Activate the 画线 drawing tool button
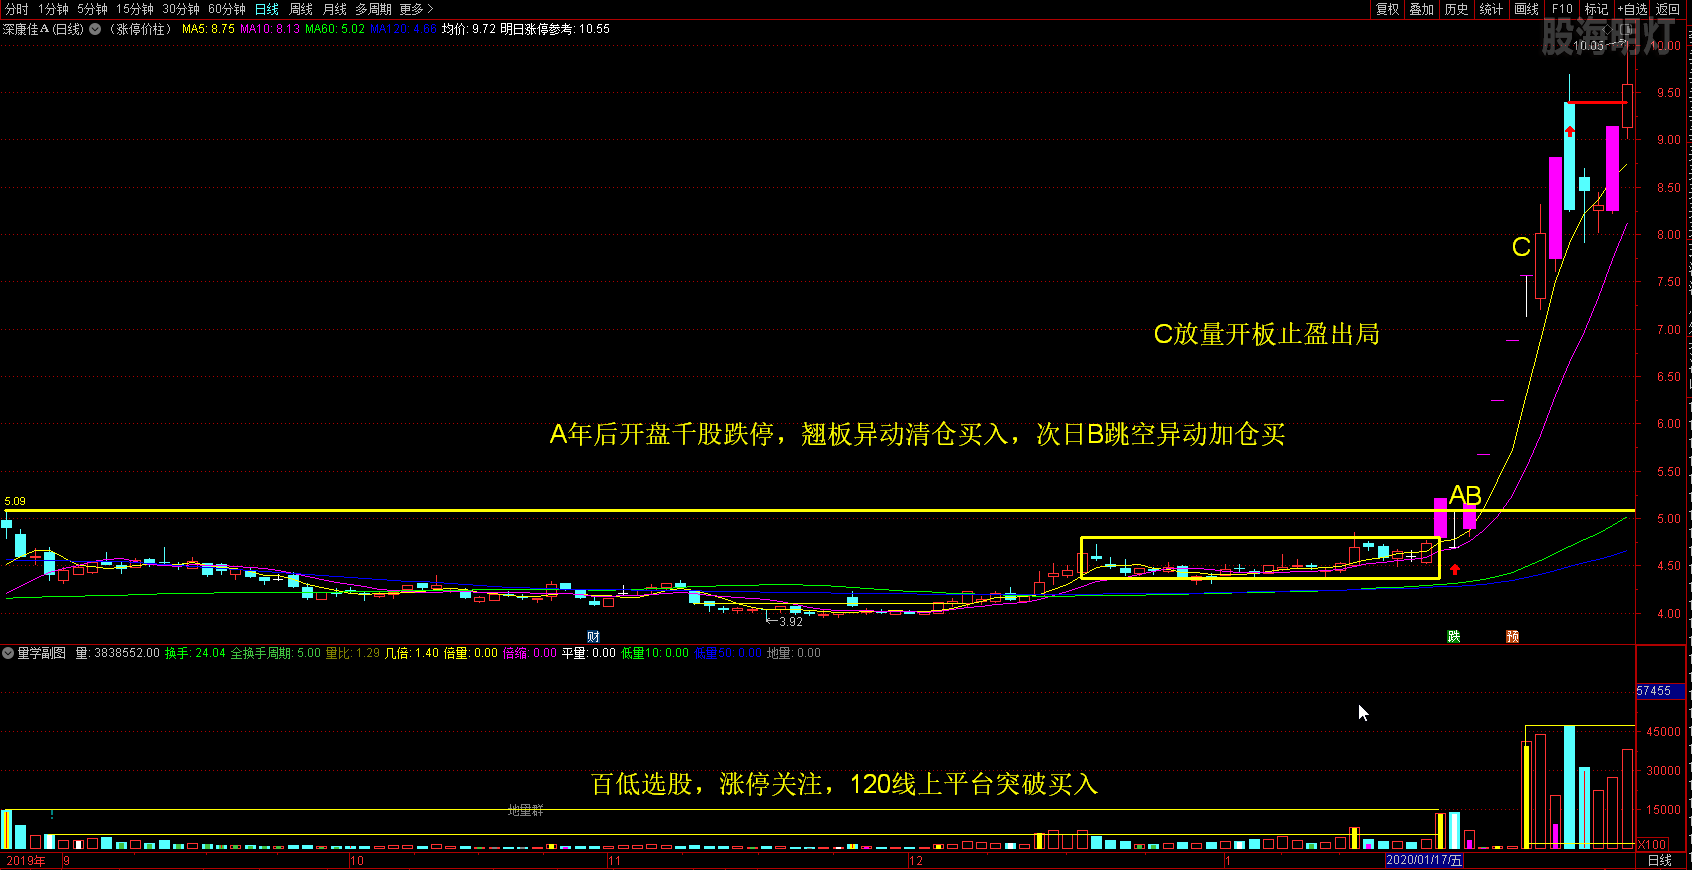 1527,9
